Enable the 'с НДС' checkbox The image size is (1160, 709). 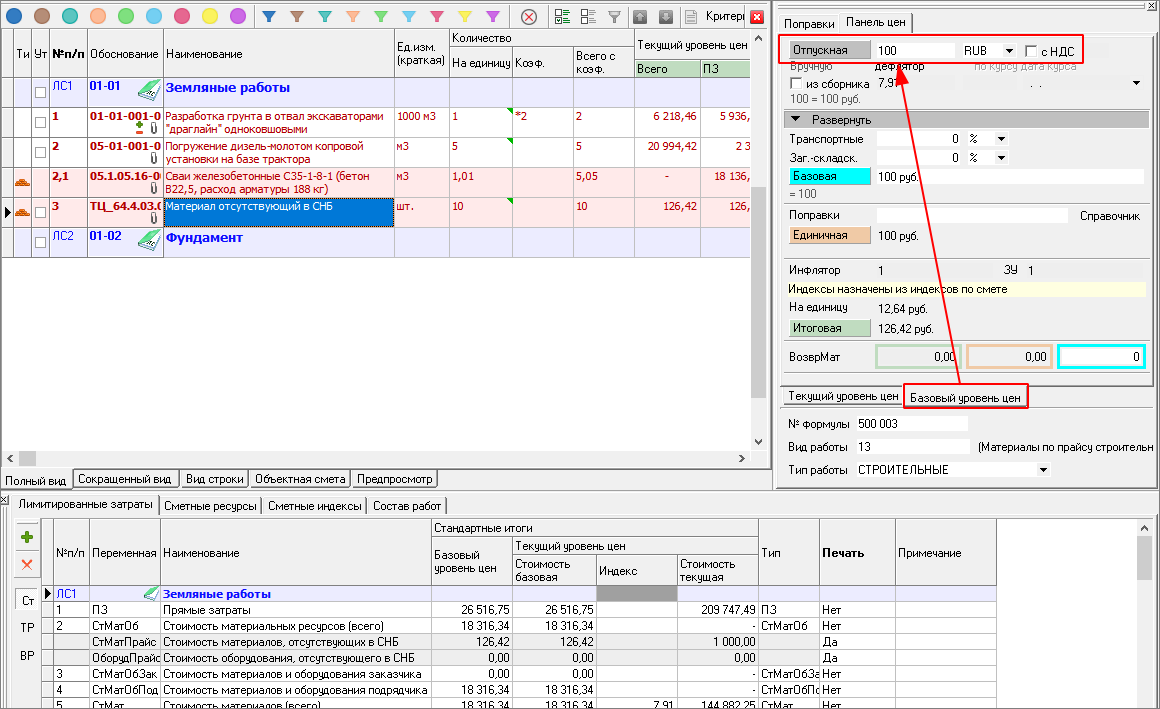pos(1032,51)
